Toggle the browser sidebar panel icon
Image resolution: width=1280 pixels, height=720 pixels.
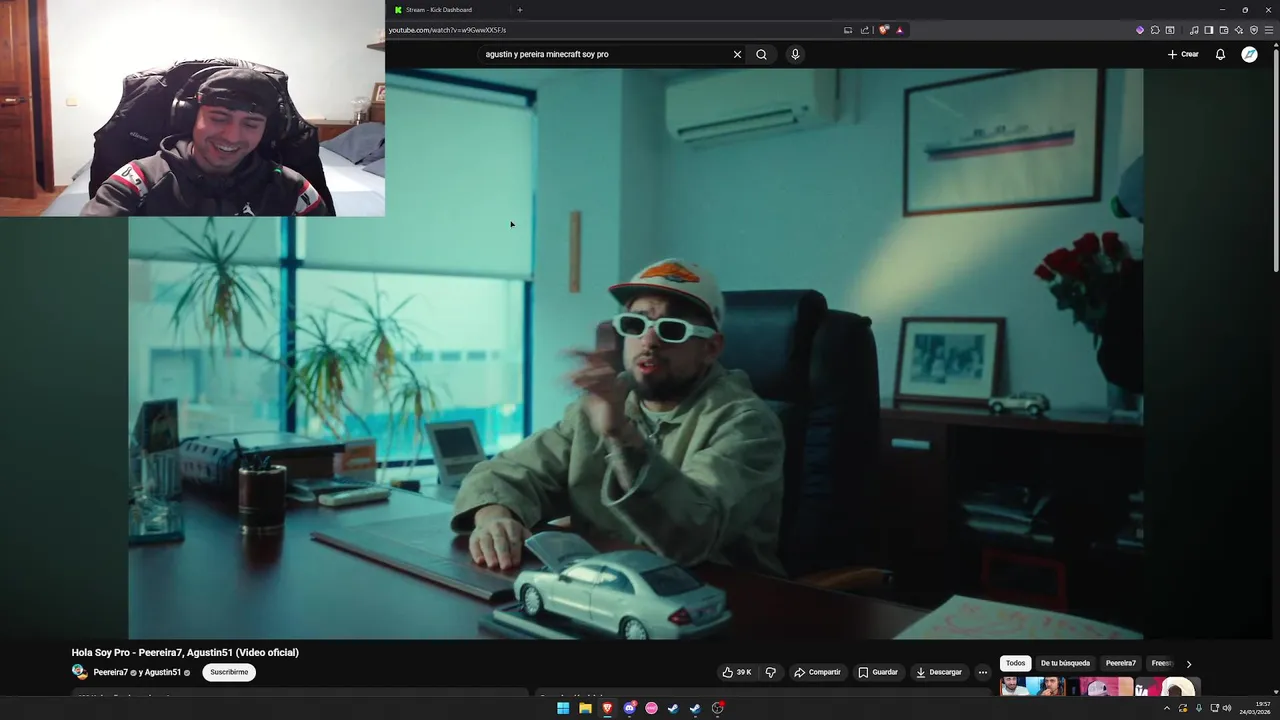pos(1208,30)
